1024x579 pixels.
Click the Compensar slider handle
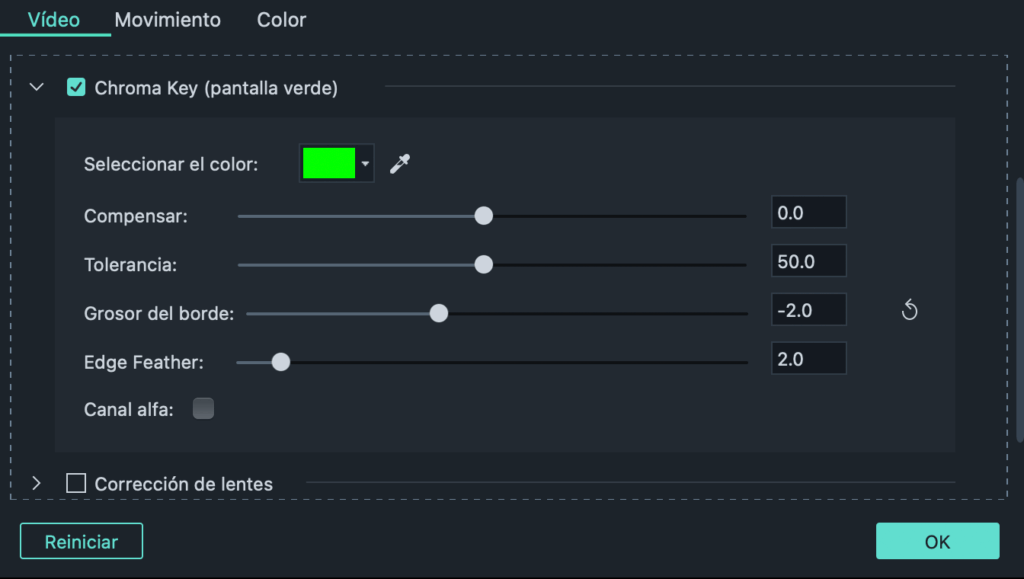point(484,215)
